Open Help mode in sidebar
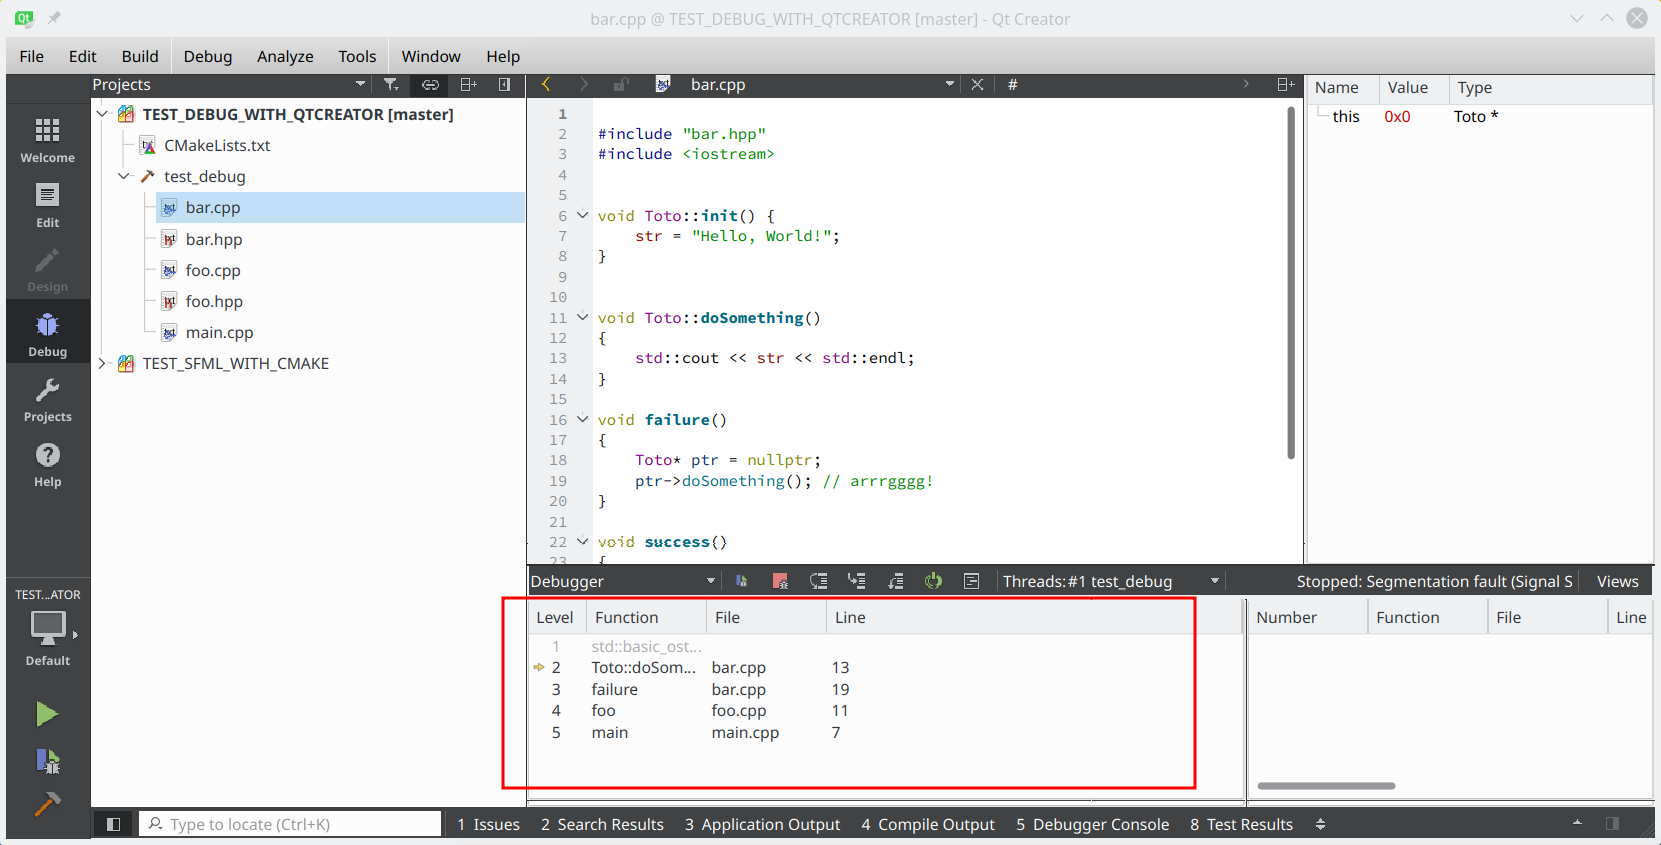This screenshot has width=1661, height=845. [47, 465]
